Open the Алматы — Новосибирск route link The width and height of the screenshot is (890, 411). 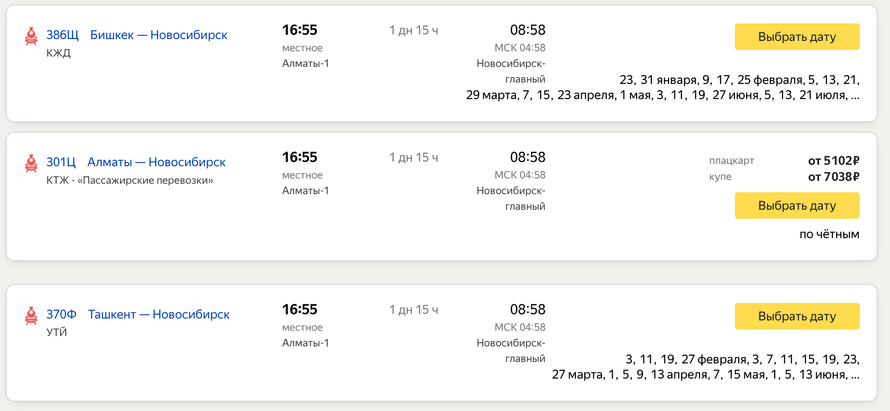(157, 162)
